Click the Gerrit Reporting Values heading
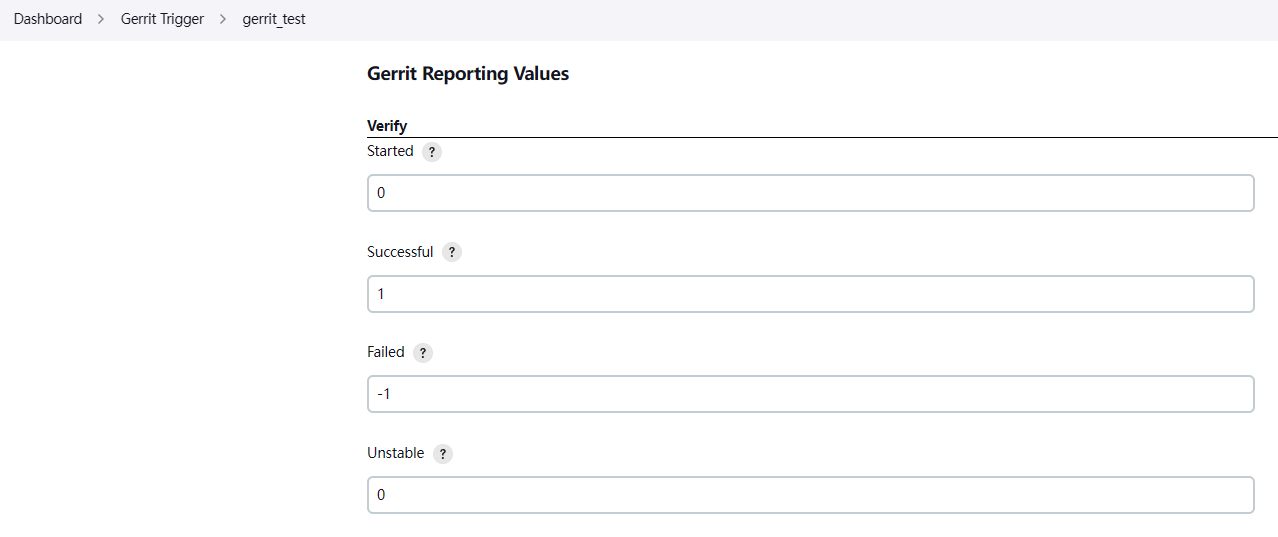 tap(468, 74)
